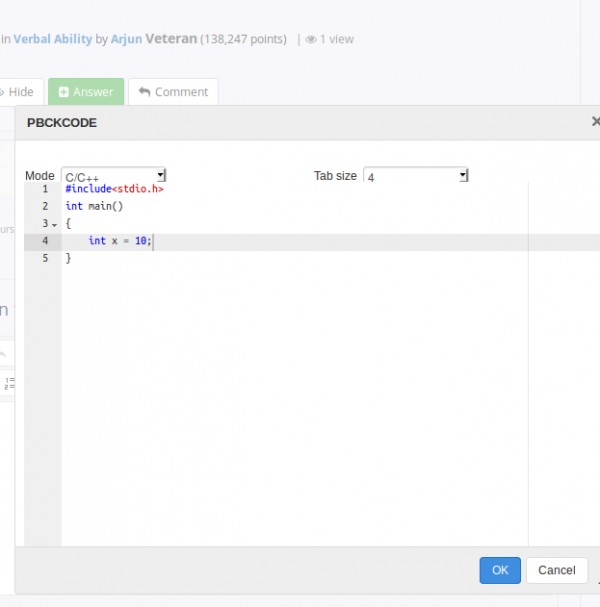Screen dimensions: 600x607
Task: Click the Answer button
Action: 86,92
